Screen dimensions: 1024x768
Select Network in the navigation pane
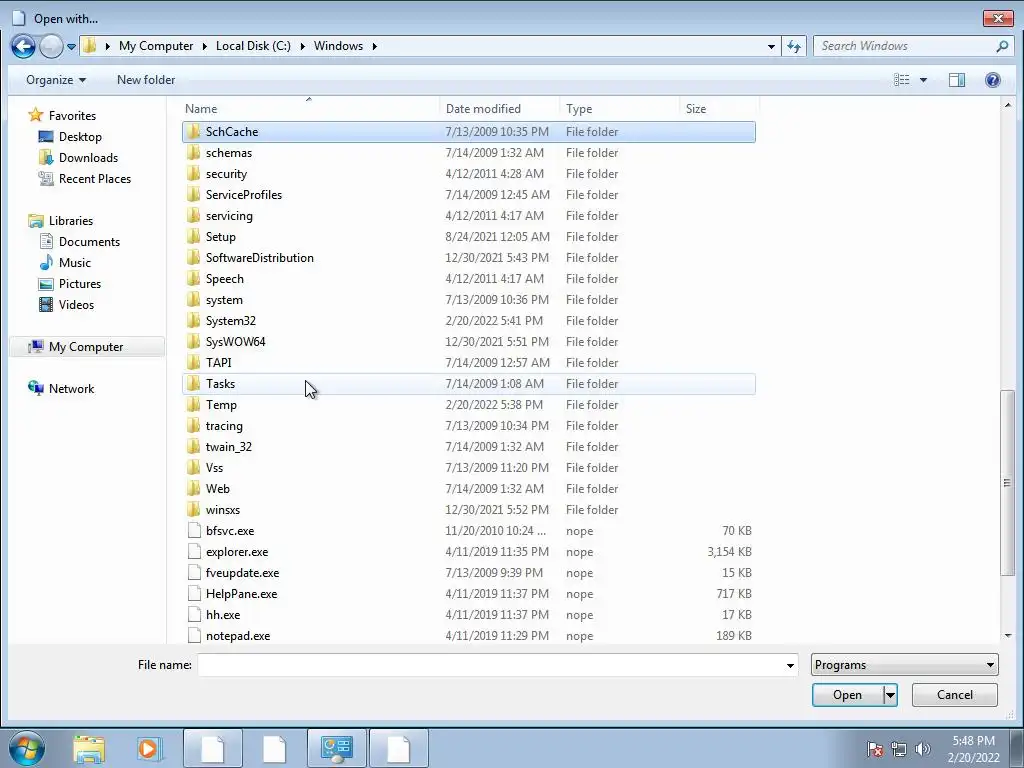(x=61, y=389)
